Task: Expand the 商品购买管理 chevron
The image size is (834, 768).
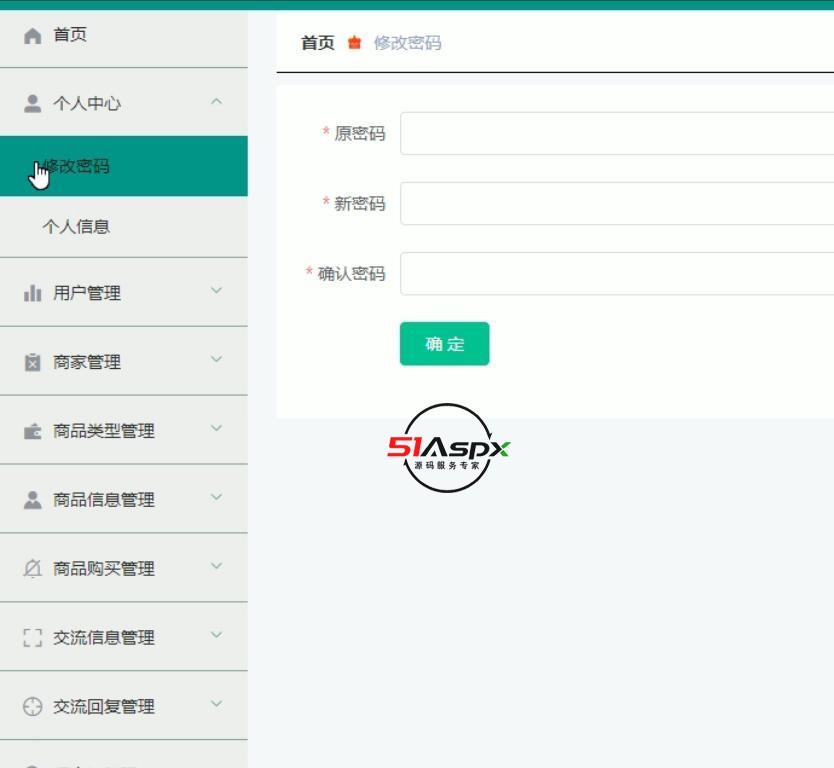Action: coord(216,566)
